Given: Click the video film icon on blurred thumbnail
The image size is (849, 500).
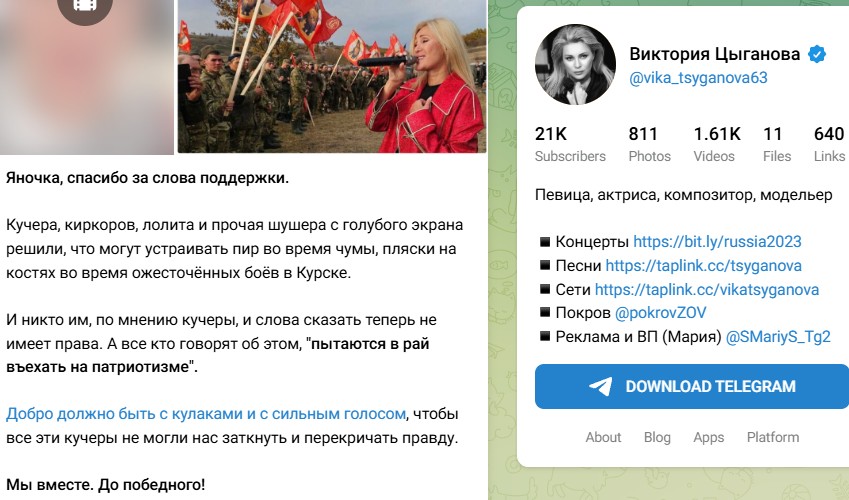Looking at the screenshot, I should pyautogui.click(x=84, y=7).
